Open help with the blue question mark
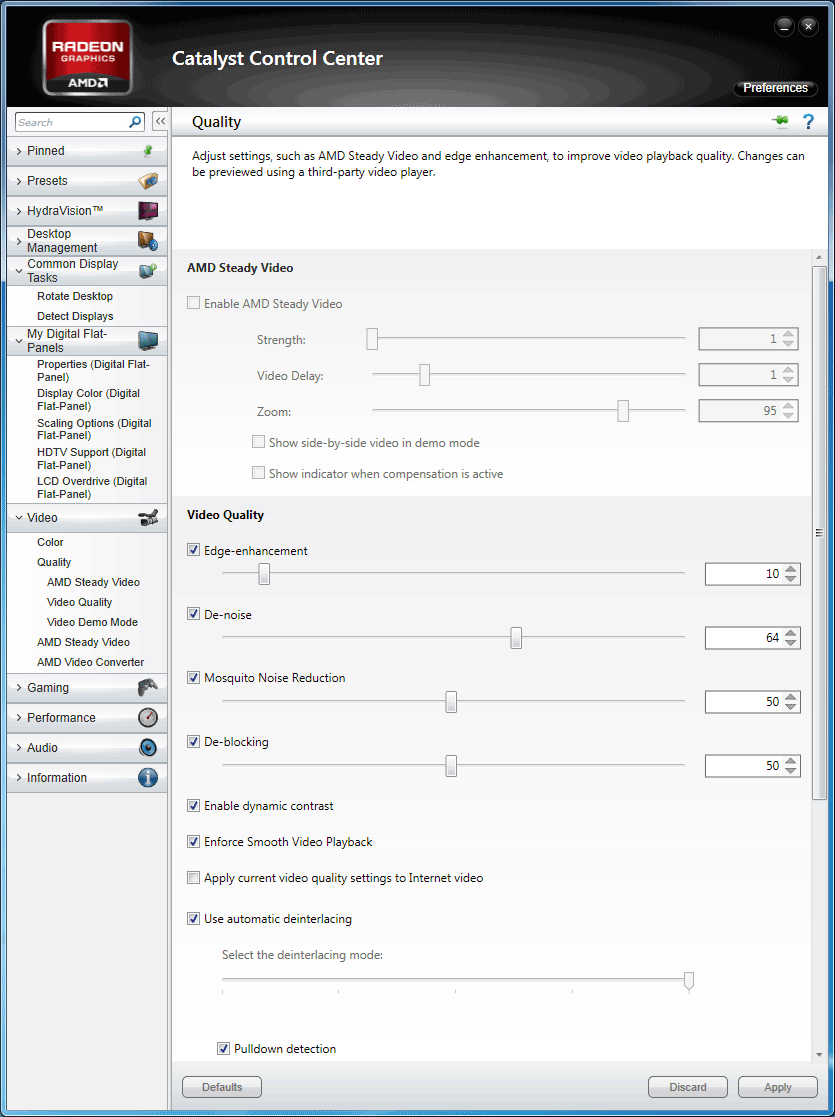This screenshot has height=1117, width=835. (x=808, y=122)
